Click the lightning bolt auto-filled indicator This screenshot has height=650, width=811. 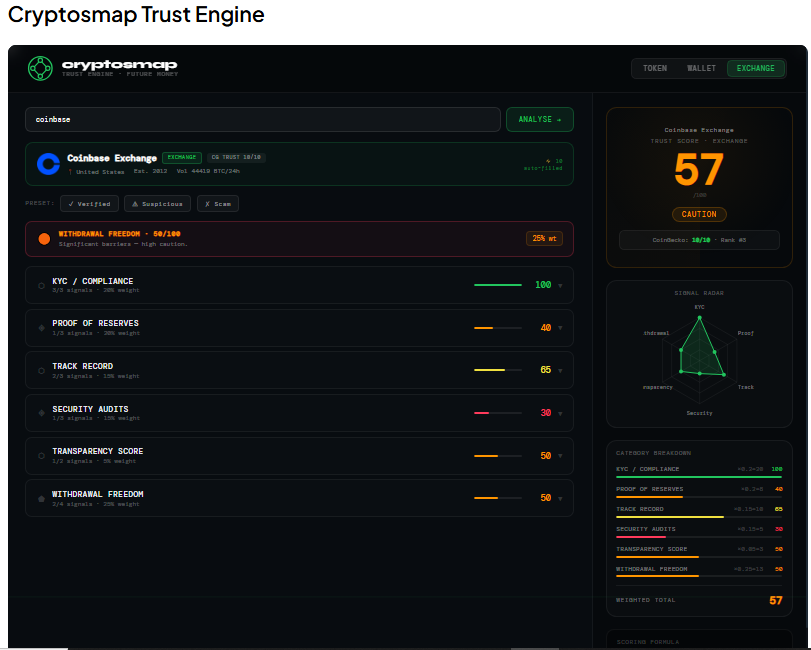click(x=548, y=161)
